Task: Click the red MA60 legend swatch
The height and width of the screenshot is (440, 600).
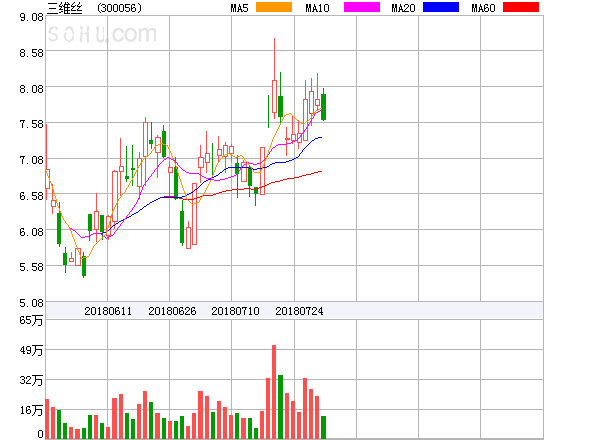Action: pos(521,7)
